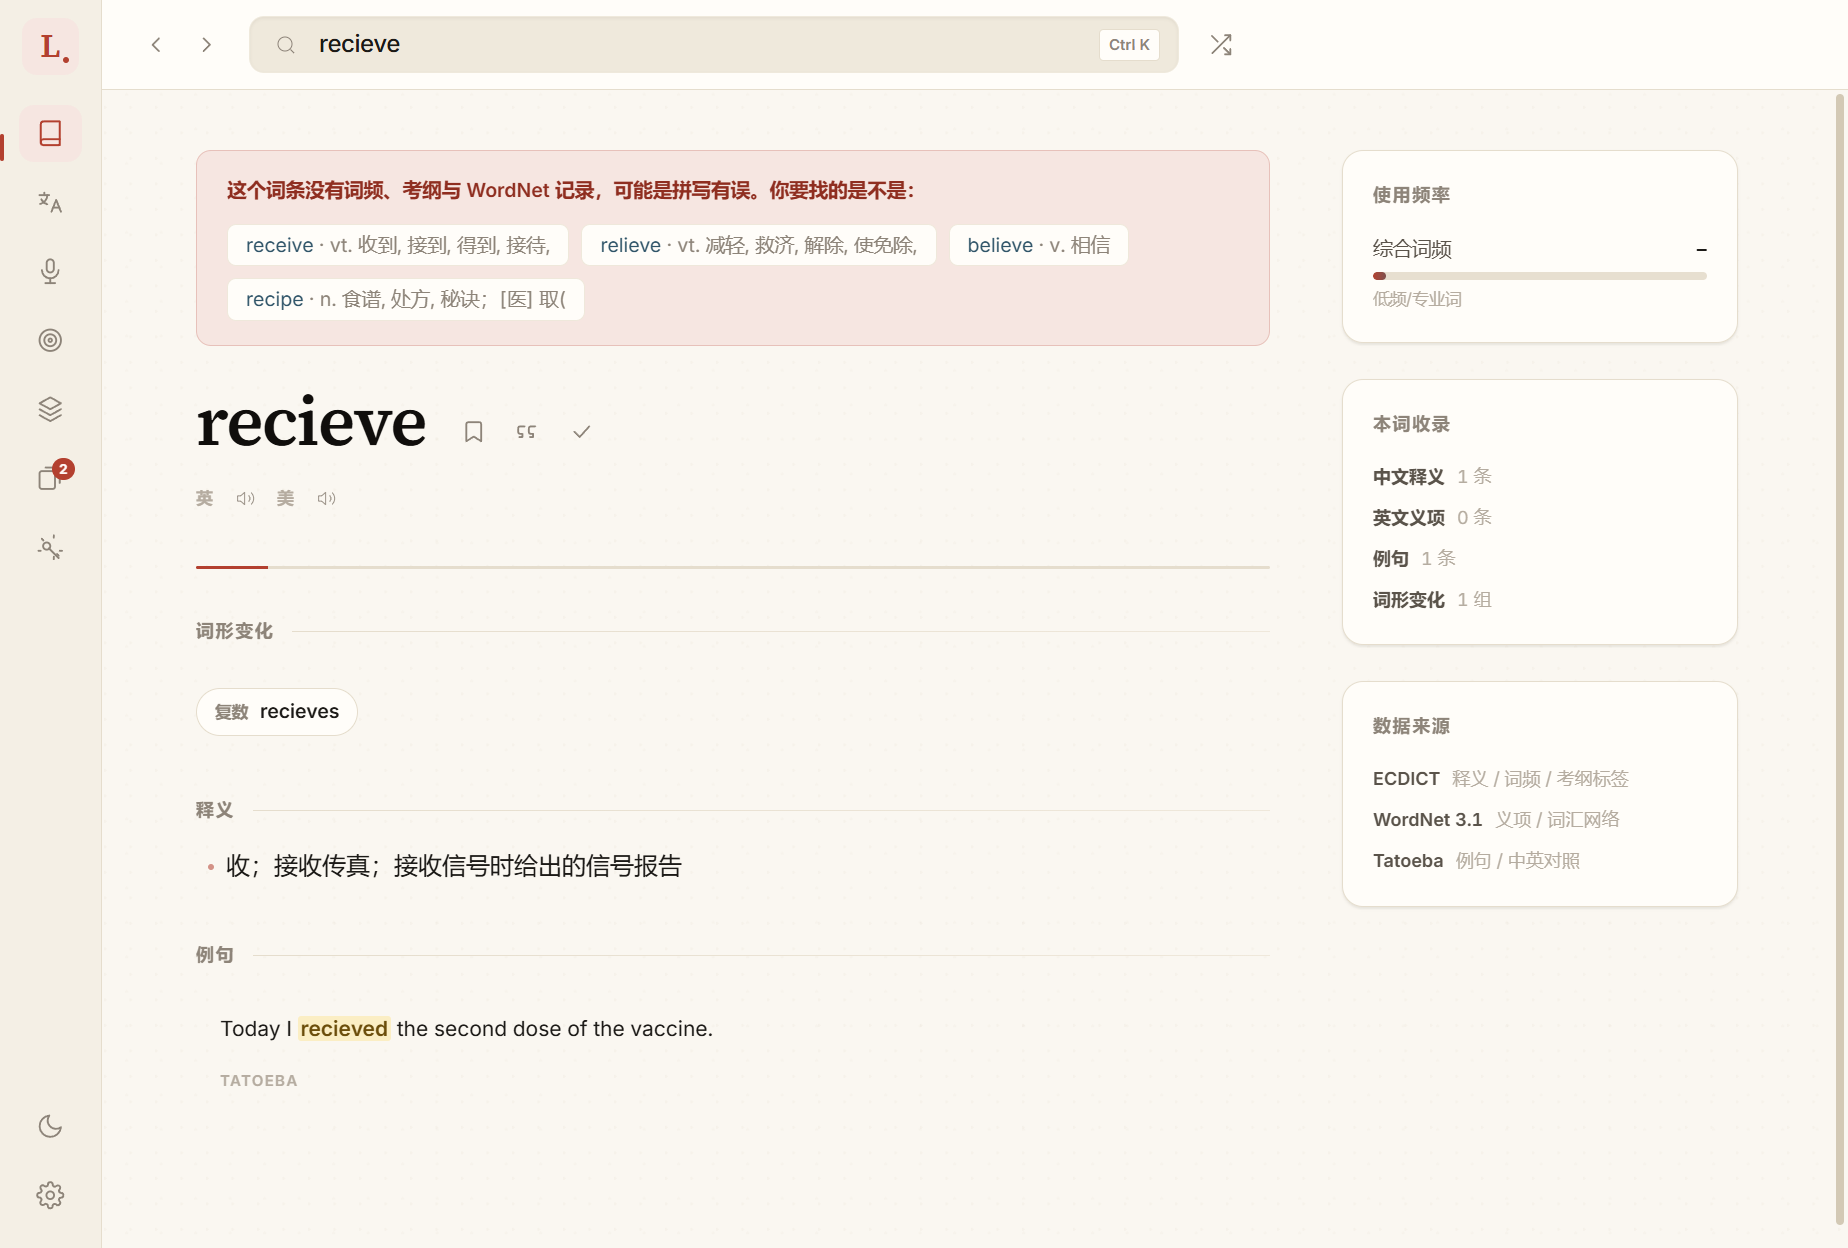Open the translate sidebar icon
The width and height of the screenshot is (1848, 1248).
(51, 203)
